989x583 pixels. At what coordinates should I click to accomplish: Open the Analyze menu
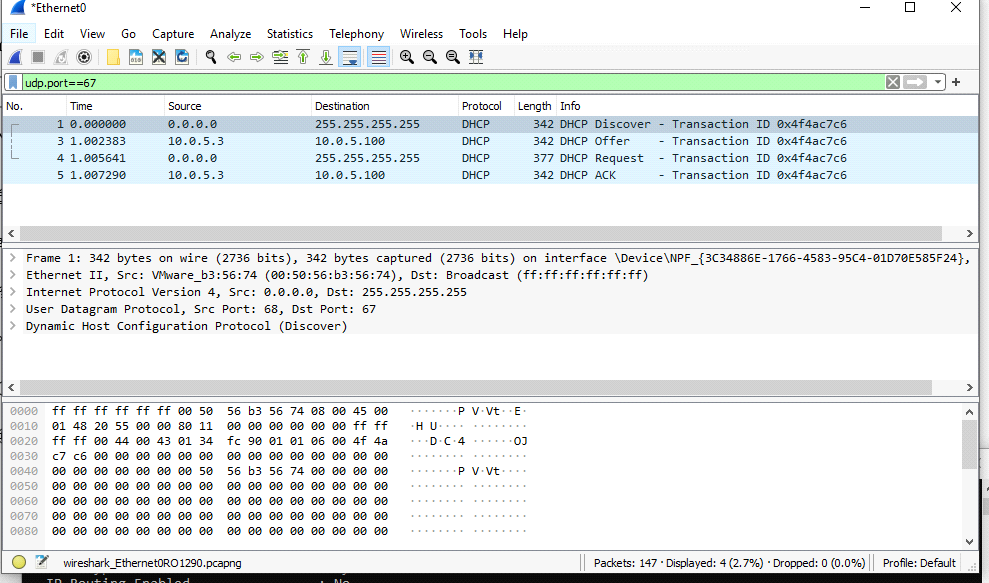tap(231, 34)
